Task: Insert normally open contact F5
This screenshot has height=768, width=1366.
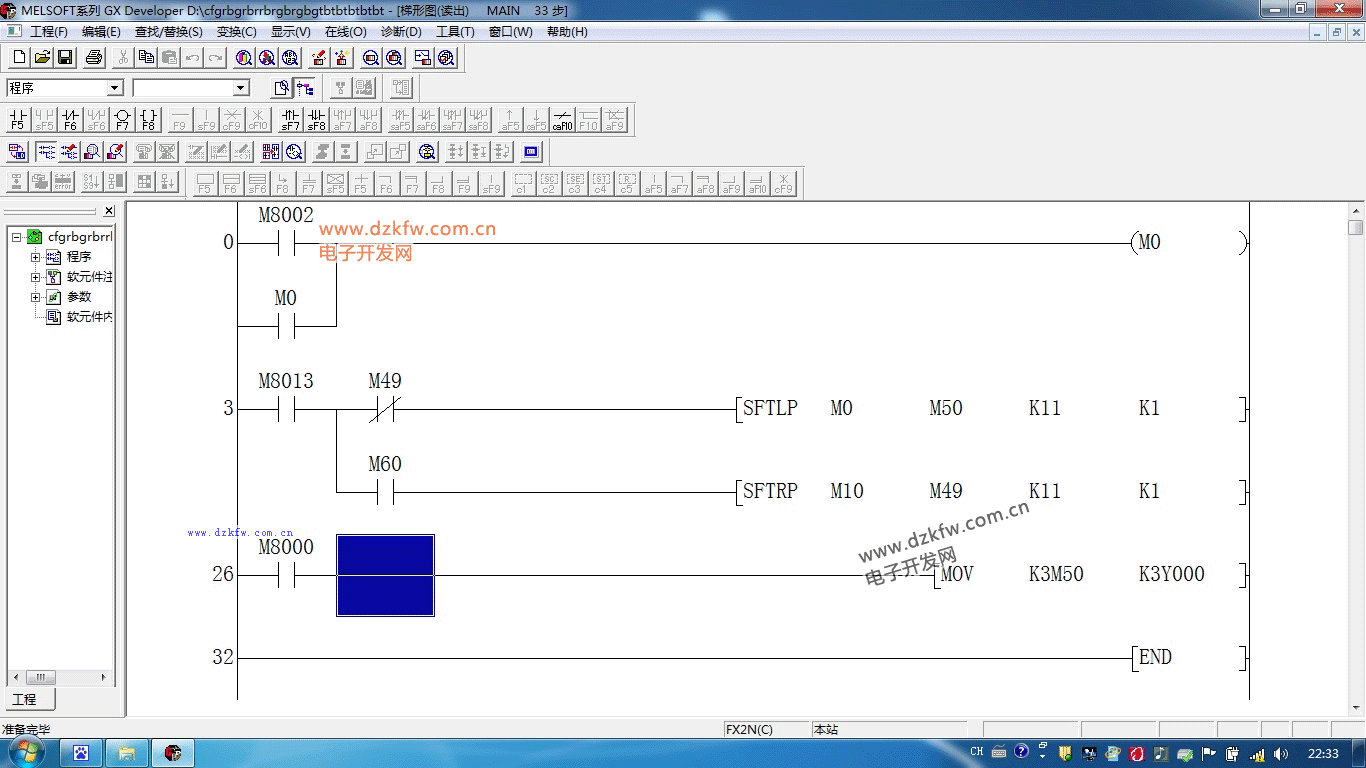Action: [17, 121]
